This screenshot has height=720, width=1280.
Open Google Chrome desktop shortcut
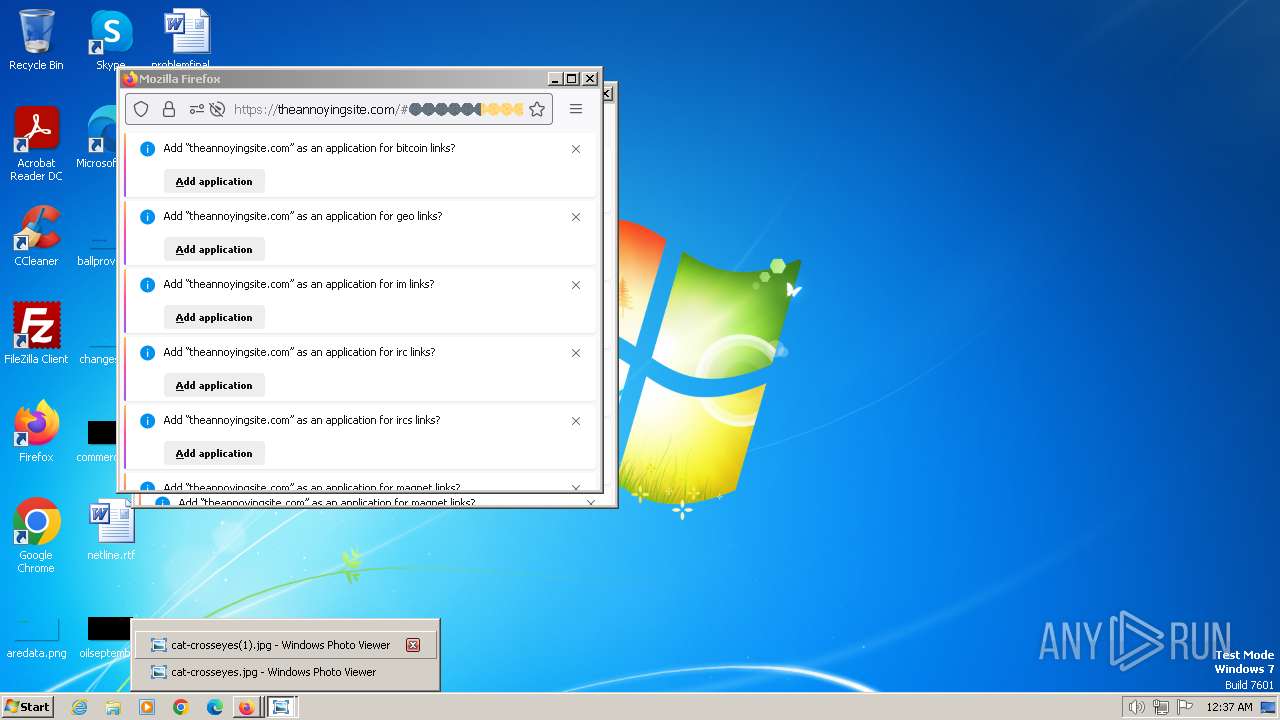pos(36,535)
